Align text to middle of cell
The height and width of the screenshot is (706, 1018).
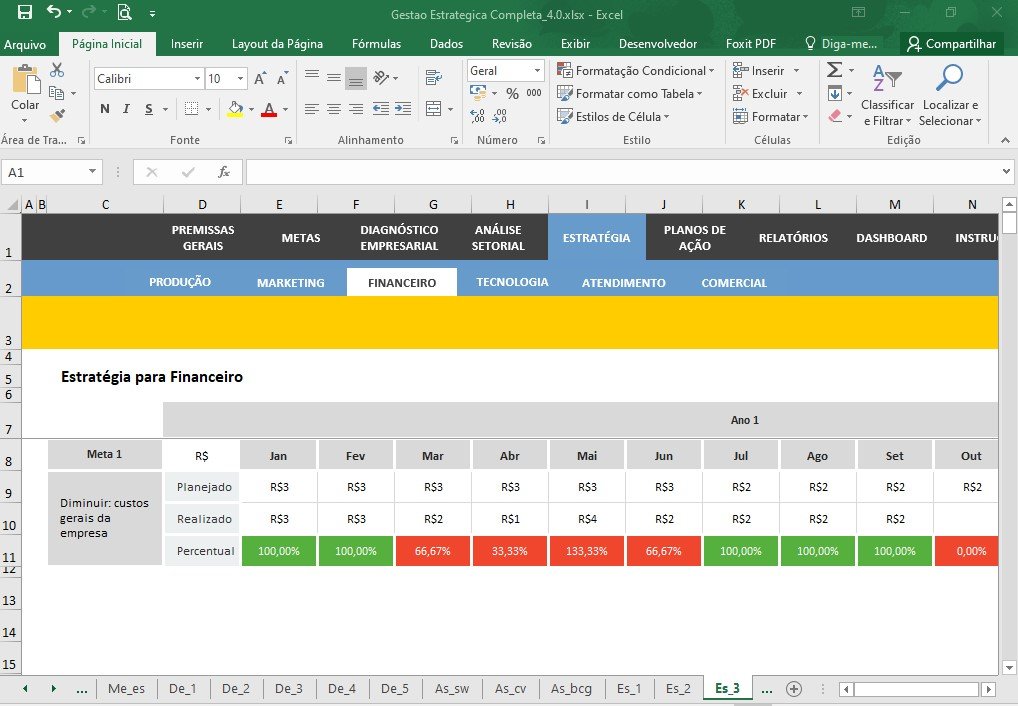click(x=334, y=78)
